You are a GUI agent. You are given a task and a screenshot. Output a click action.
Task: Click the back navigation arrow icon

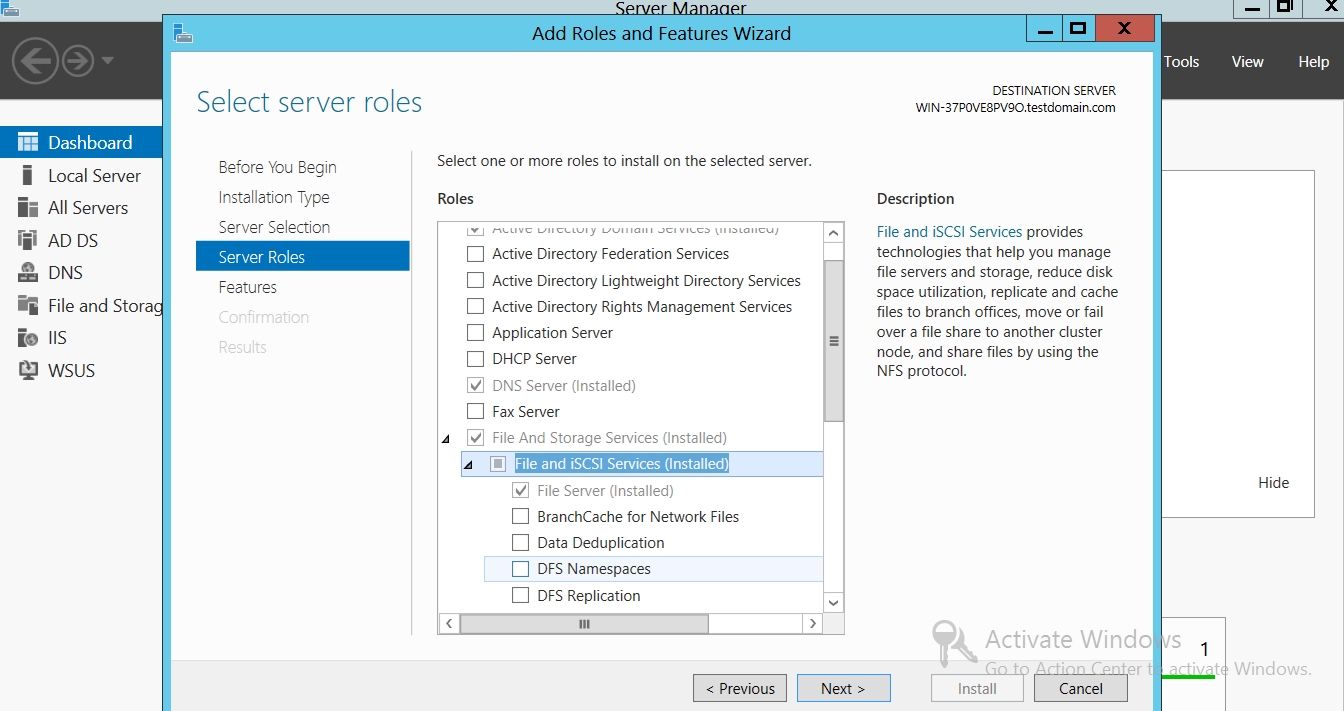(35, 61)
